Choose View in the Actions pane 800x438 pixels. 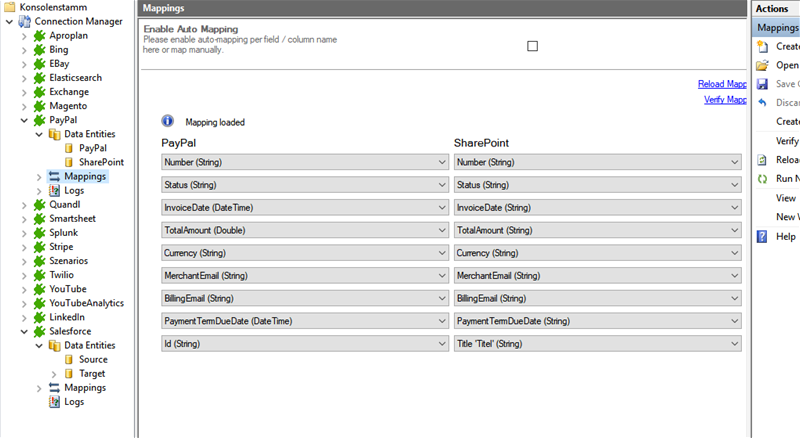tap(786, 198)
